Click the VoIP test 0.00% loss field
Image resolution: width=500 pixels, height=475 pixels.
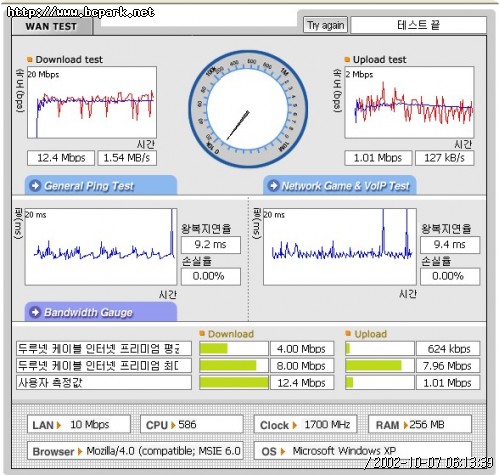[450, 276]
